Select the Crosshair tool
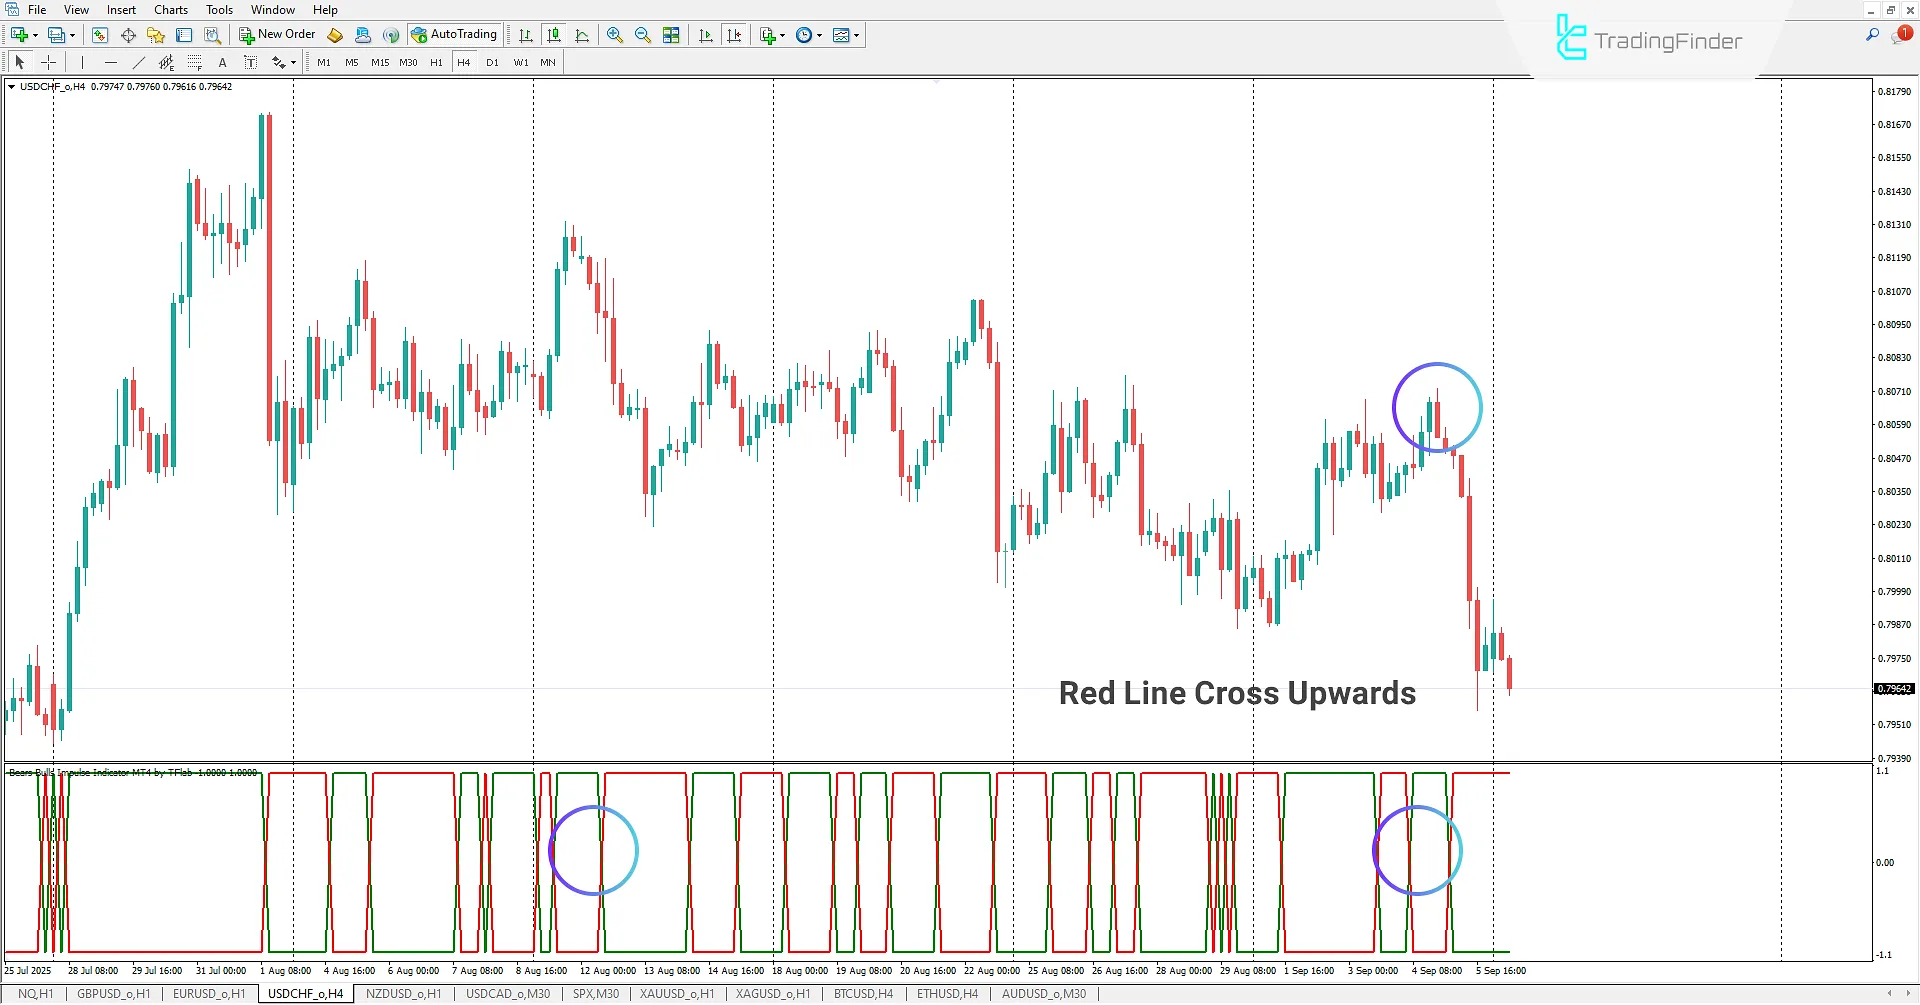The height and width of the screenshot is (1005, 1920). [48, 62]
